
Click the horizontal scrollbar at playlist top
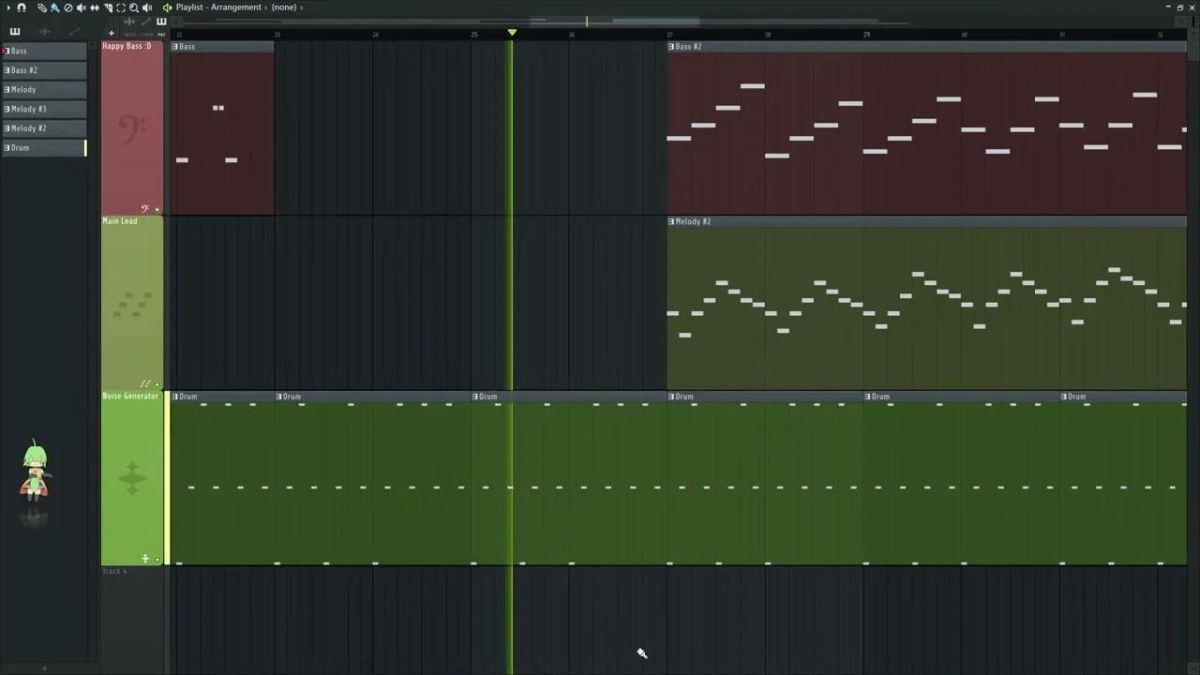680,21
